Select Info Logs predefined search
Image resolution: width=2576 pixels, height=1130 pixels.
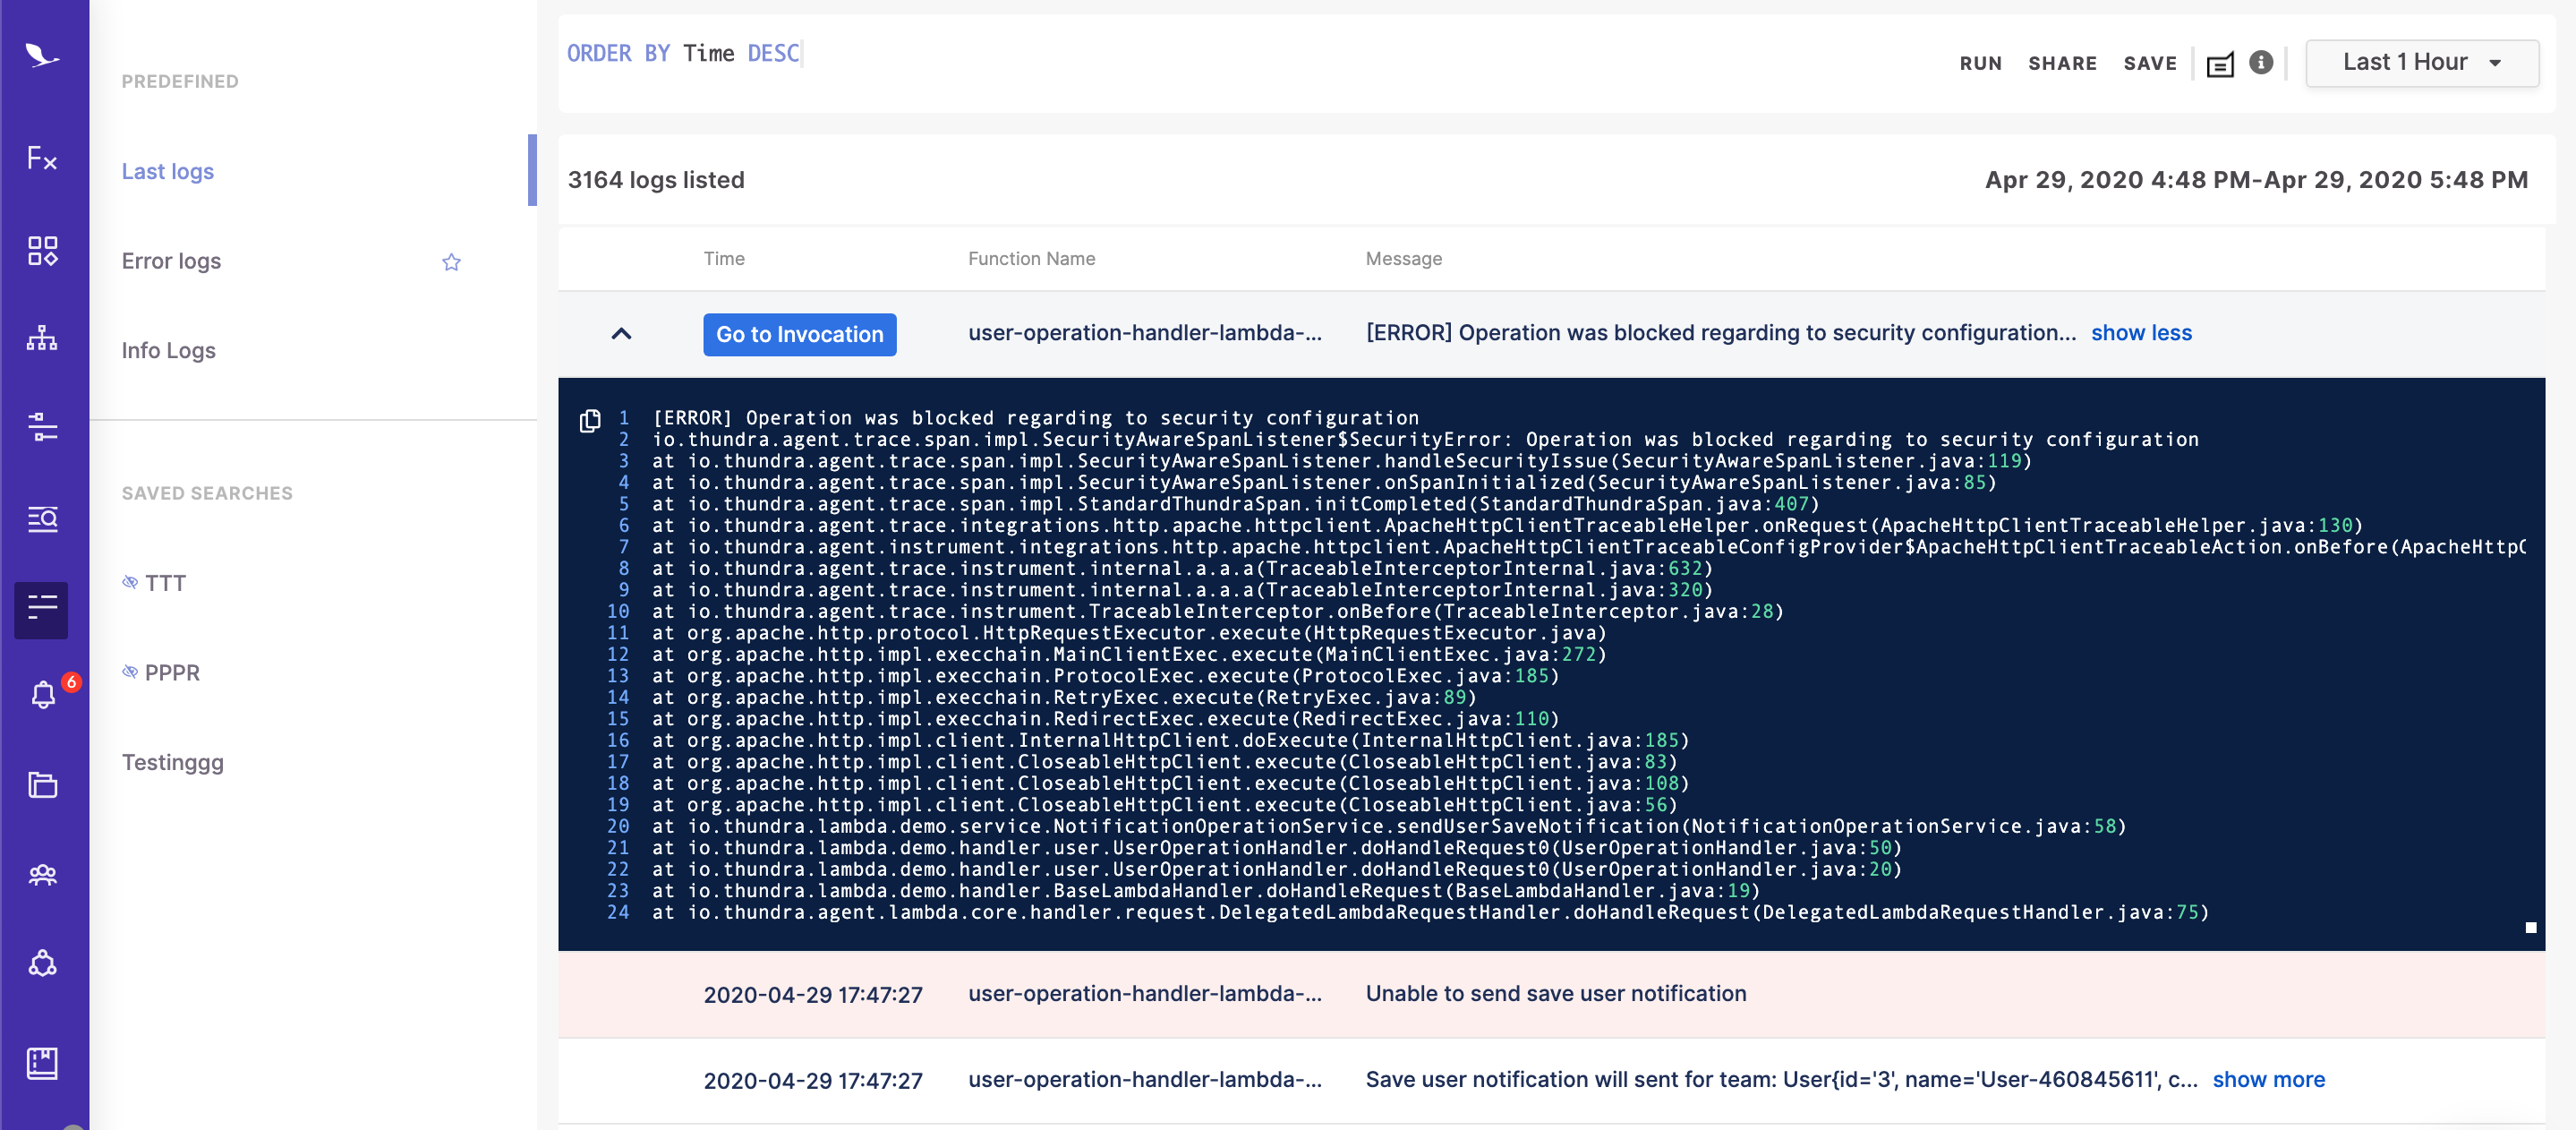(168, 350)
